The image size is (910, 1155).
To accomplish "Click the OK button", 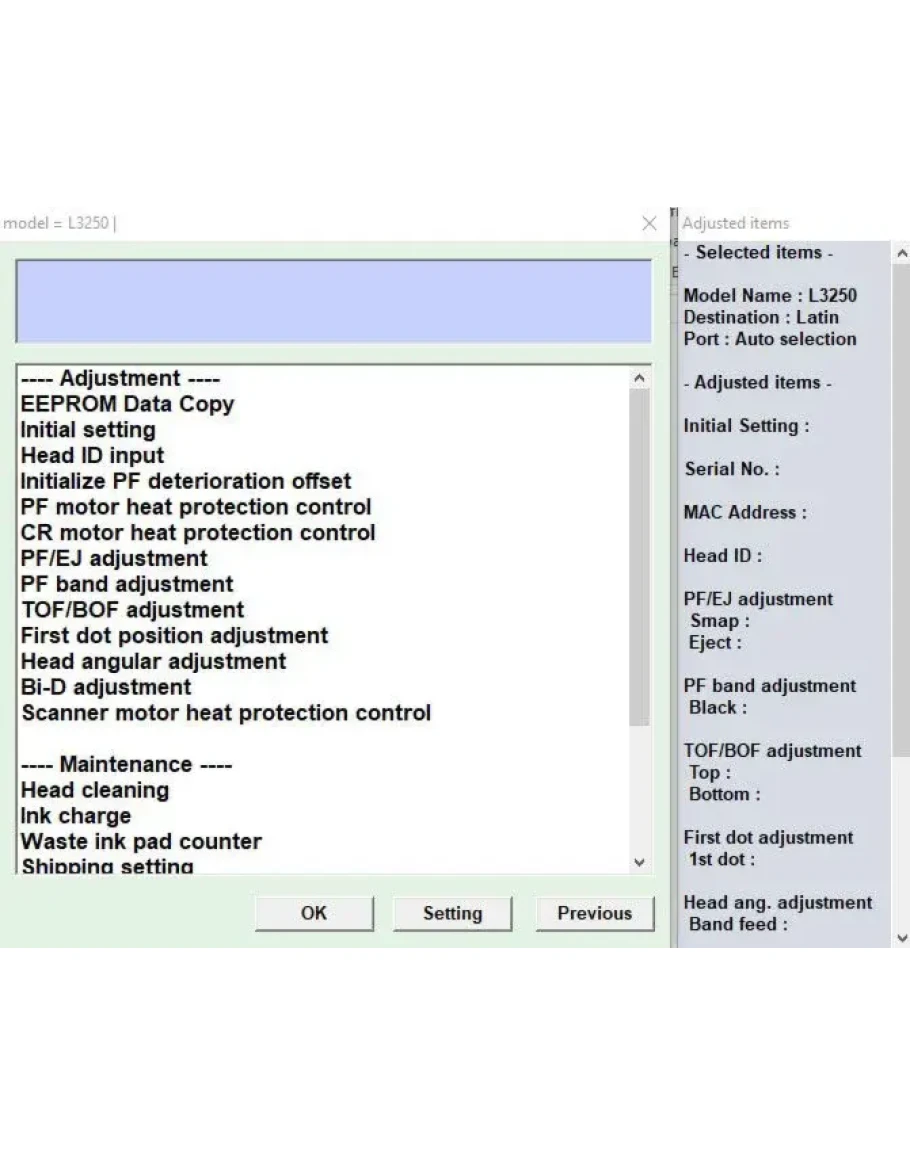I will point(313,913).
